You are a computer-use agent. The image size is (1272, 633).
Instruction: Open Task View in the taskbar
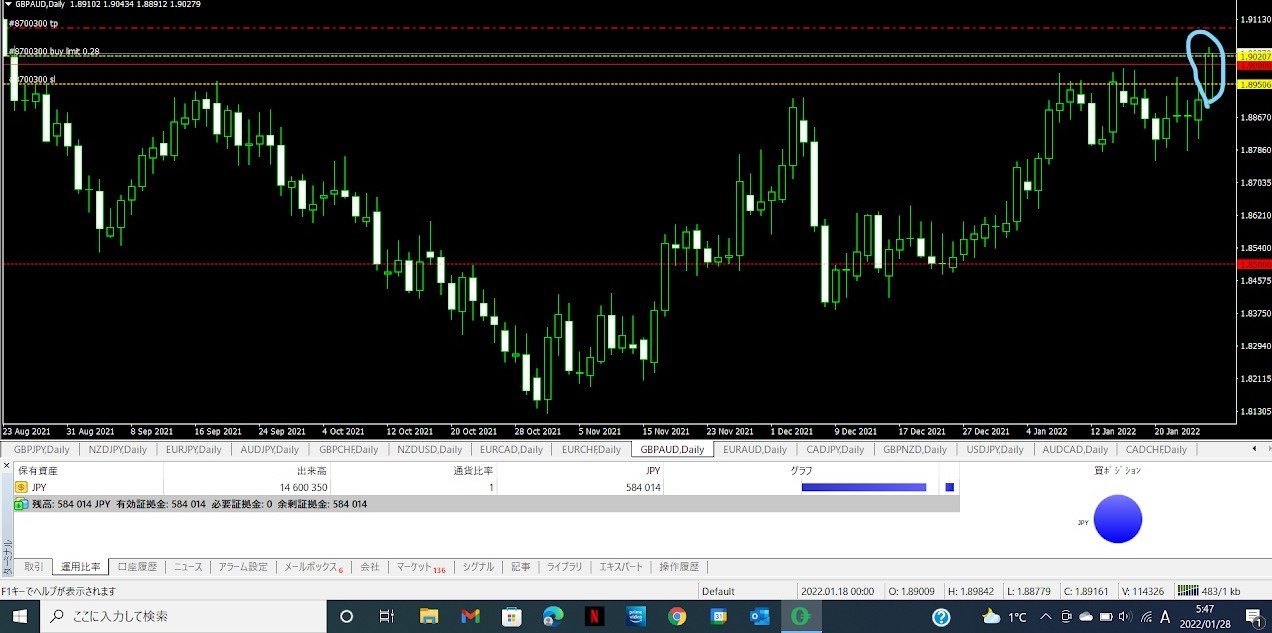pyautogui.click(x=387, y=616)
